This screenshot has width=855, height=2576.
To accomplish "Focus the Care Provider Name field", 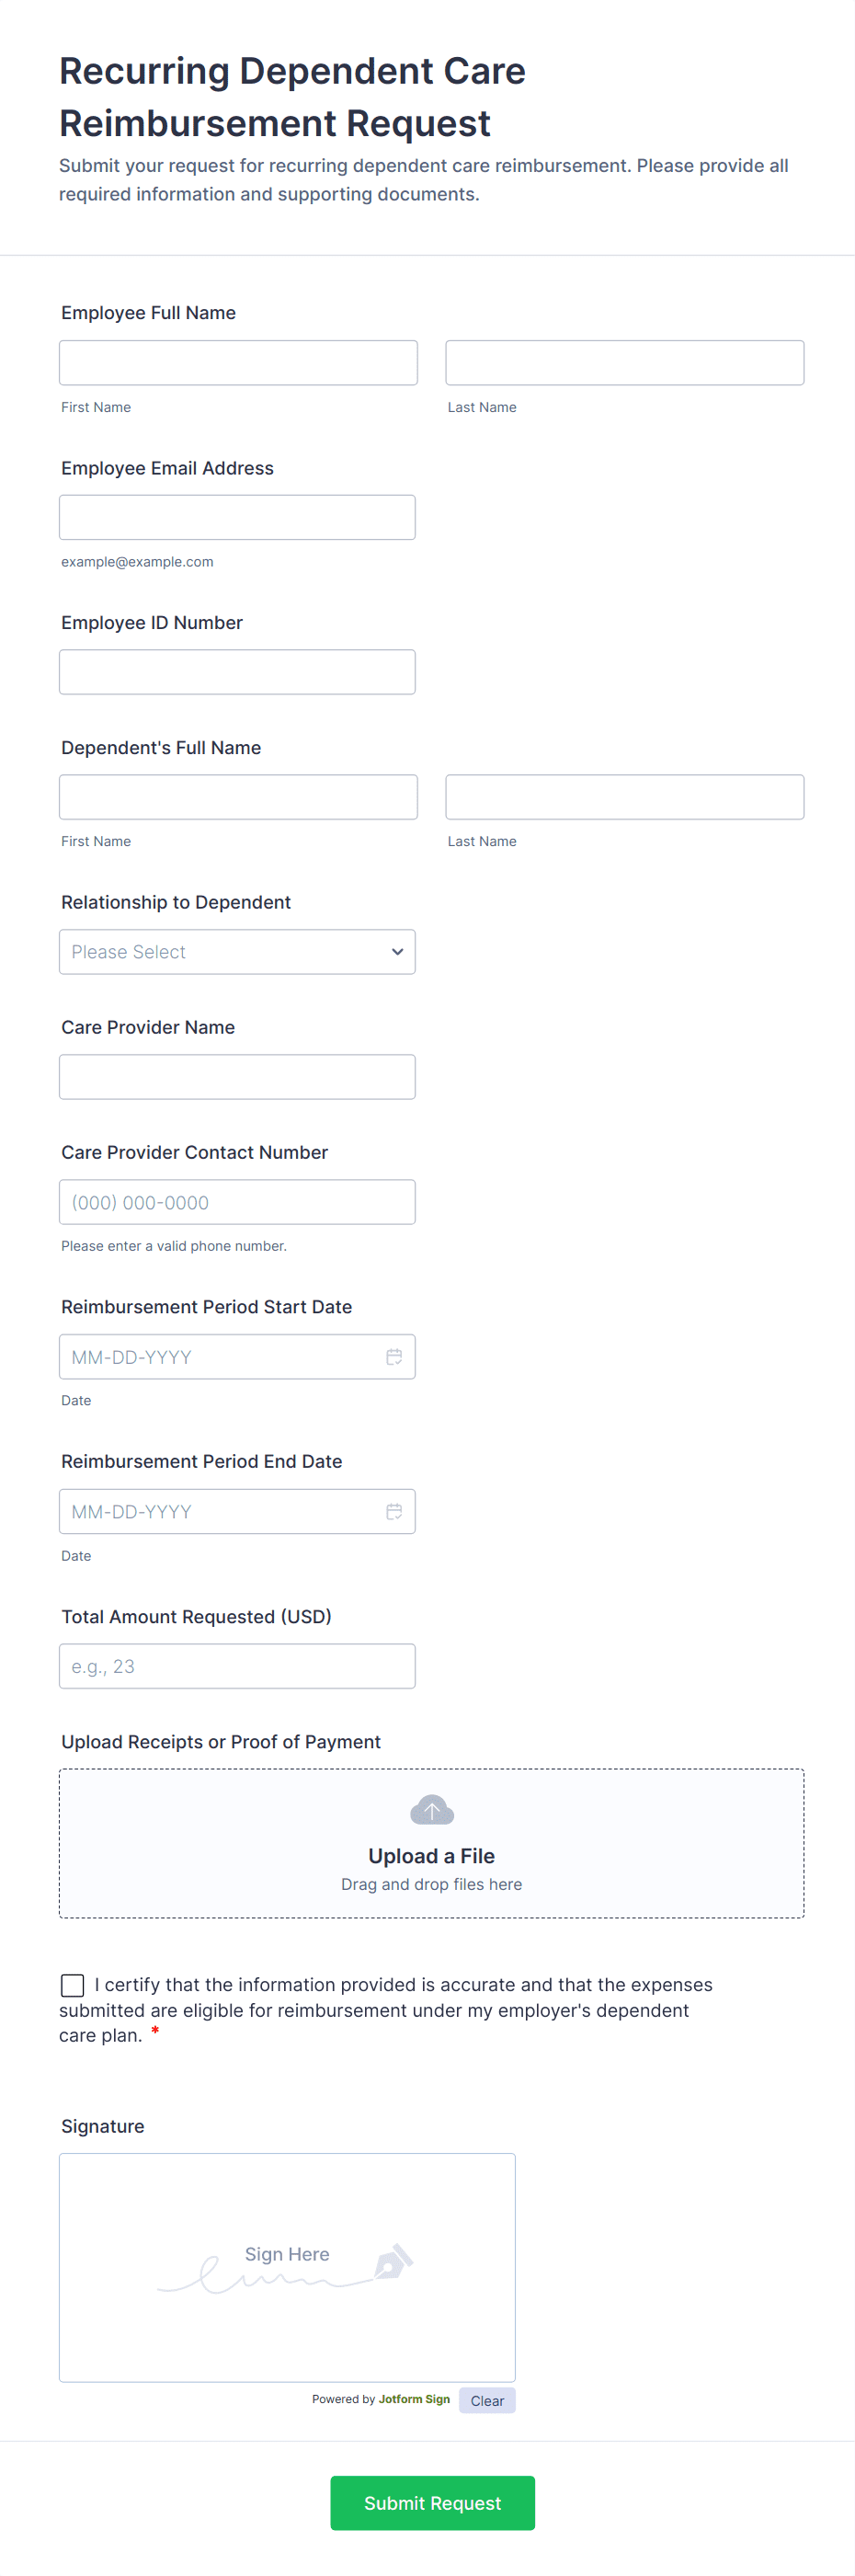I will click(x=237, y=1077).
